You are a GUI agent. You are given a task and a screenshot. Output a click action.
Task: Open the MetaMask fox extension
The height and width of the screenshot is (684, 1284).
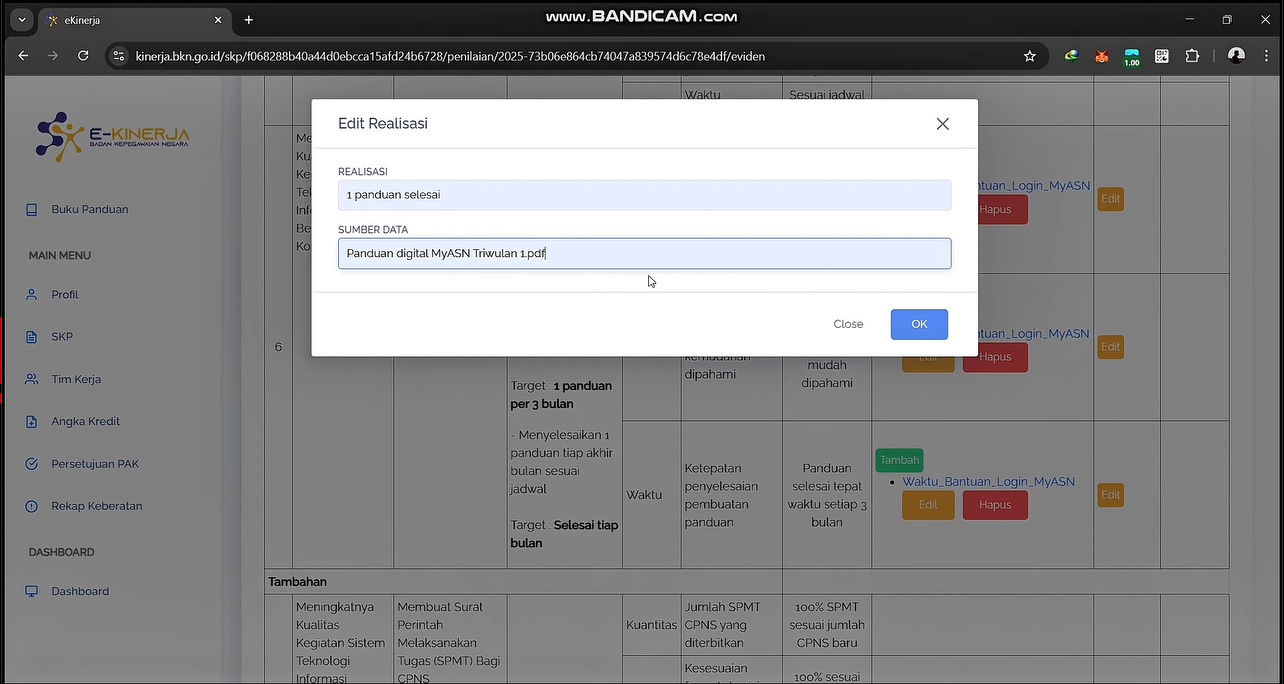point(1101,56)
